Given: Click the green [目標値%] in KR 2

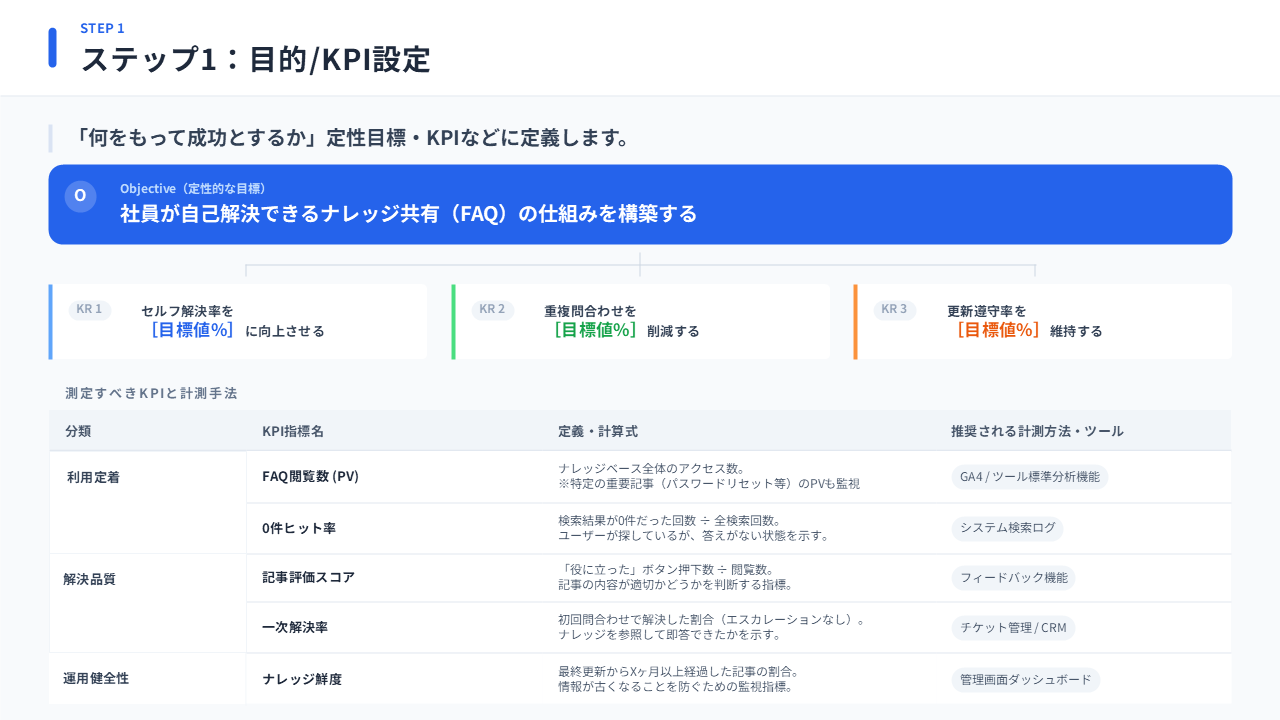Looking at the screenshot, I should [595, 330].
